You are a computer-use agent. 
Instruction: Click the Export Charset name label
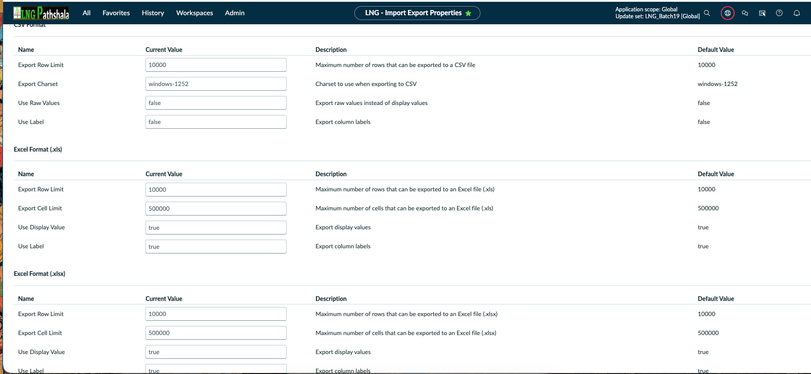[38, 84]
